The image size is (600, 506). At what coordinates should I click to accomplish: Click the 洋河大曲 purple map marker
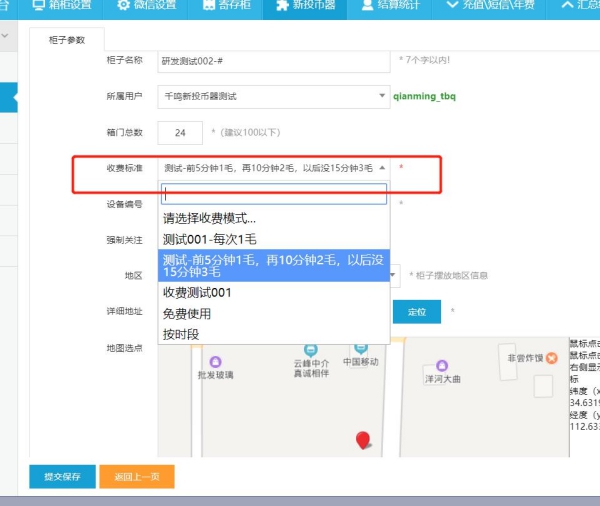pyautogui.click(x=441, y=366)
